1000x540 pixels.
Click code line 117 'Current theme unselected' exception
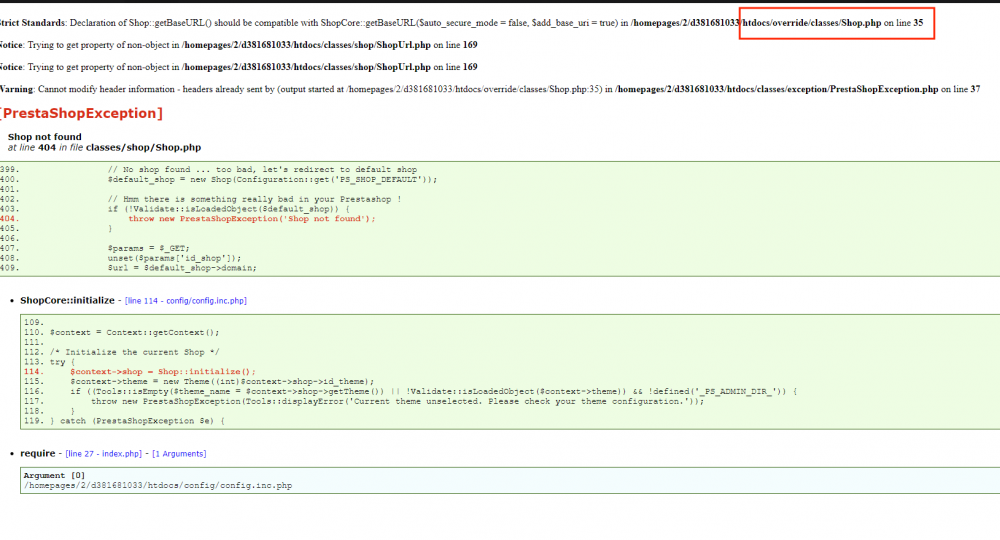pos(397,402)
